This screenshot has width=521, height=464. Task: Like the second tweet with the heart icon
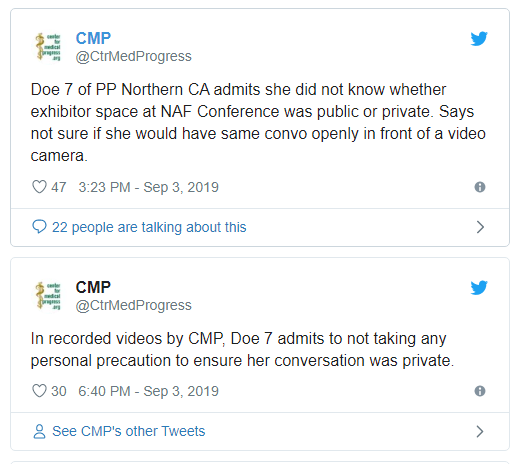point(39,391)
